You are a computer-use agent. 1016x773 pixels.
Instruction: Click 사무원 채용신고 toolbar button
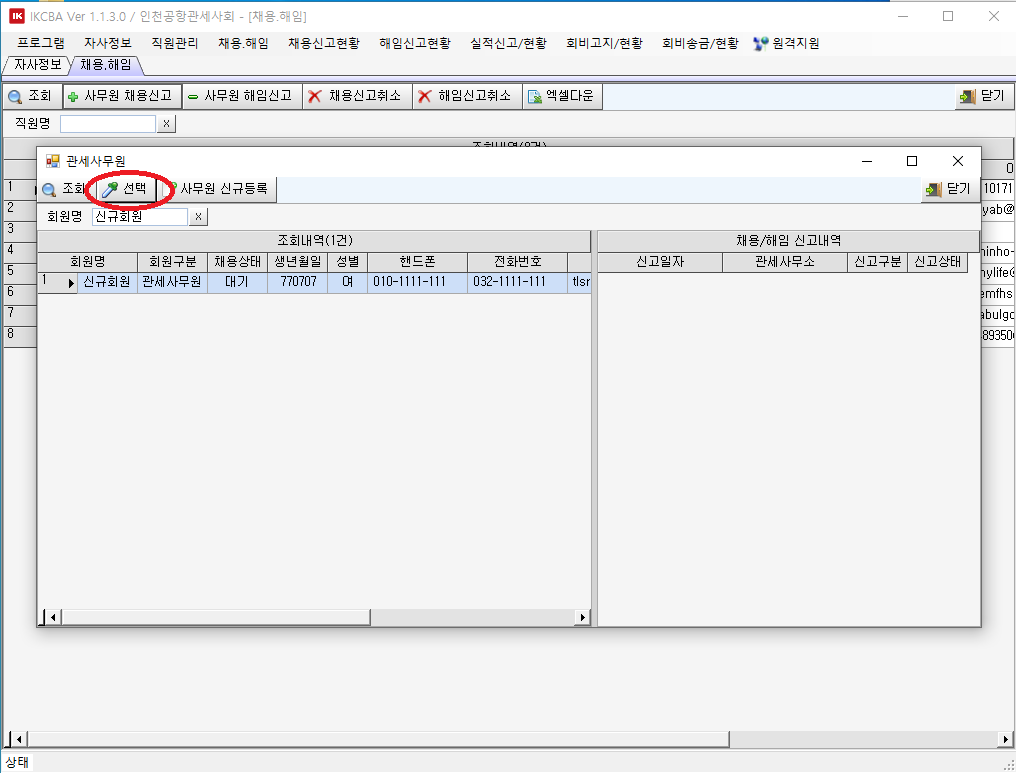[121, 96]
